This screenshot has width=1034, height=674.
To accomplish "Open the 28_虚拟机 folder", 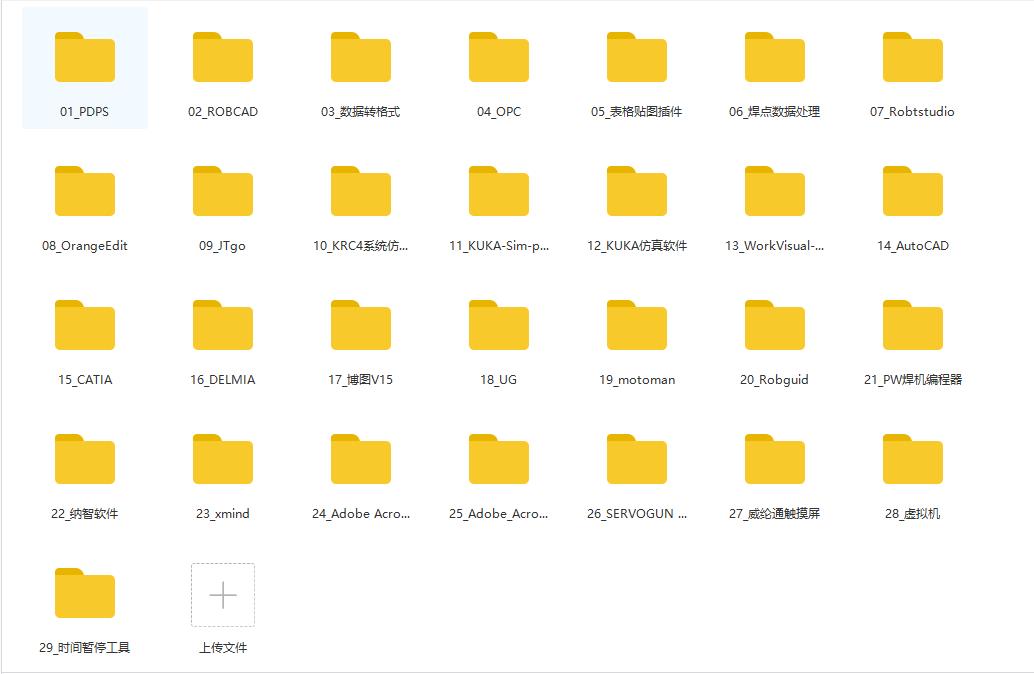I will point(912,460).
